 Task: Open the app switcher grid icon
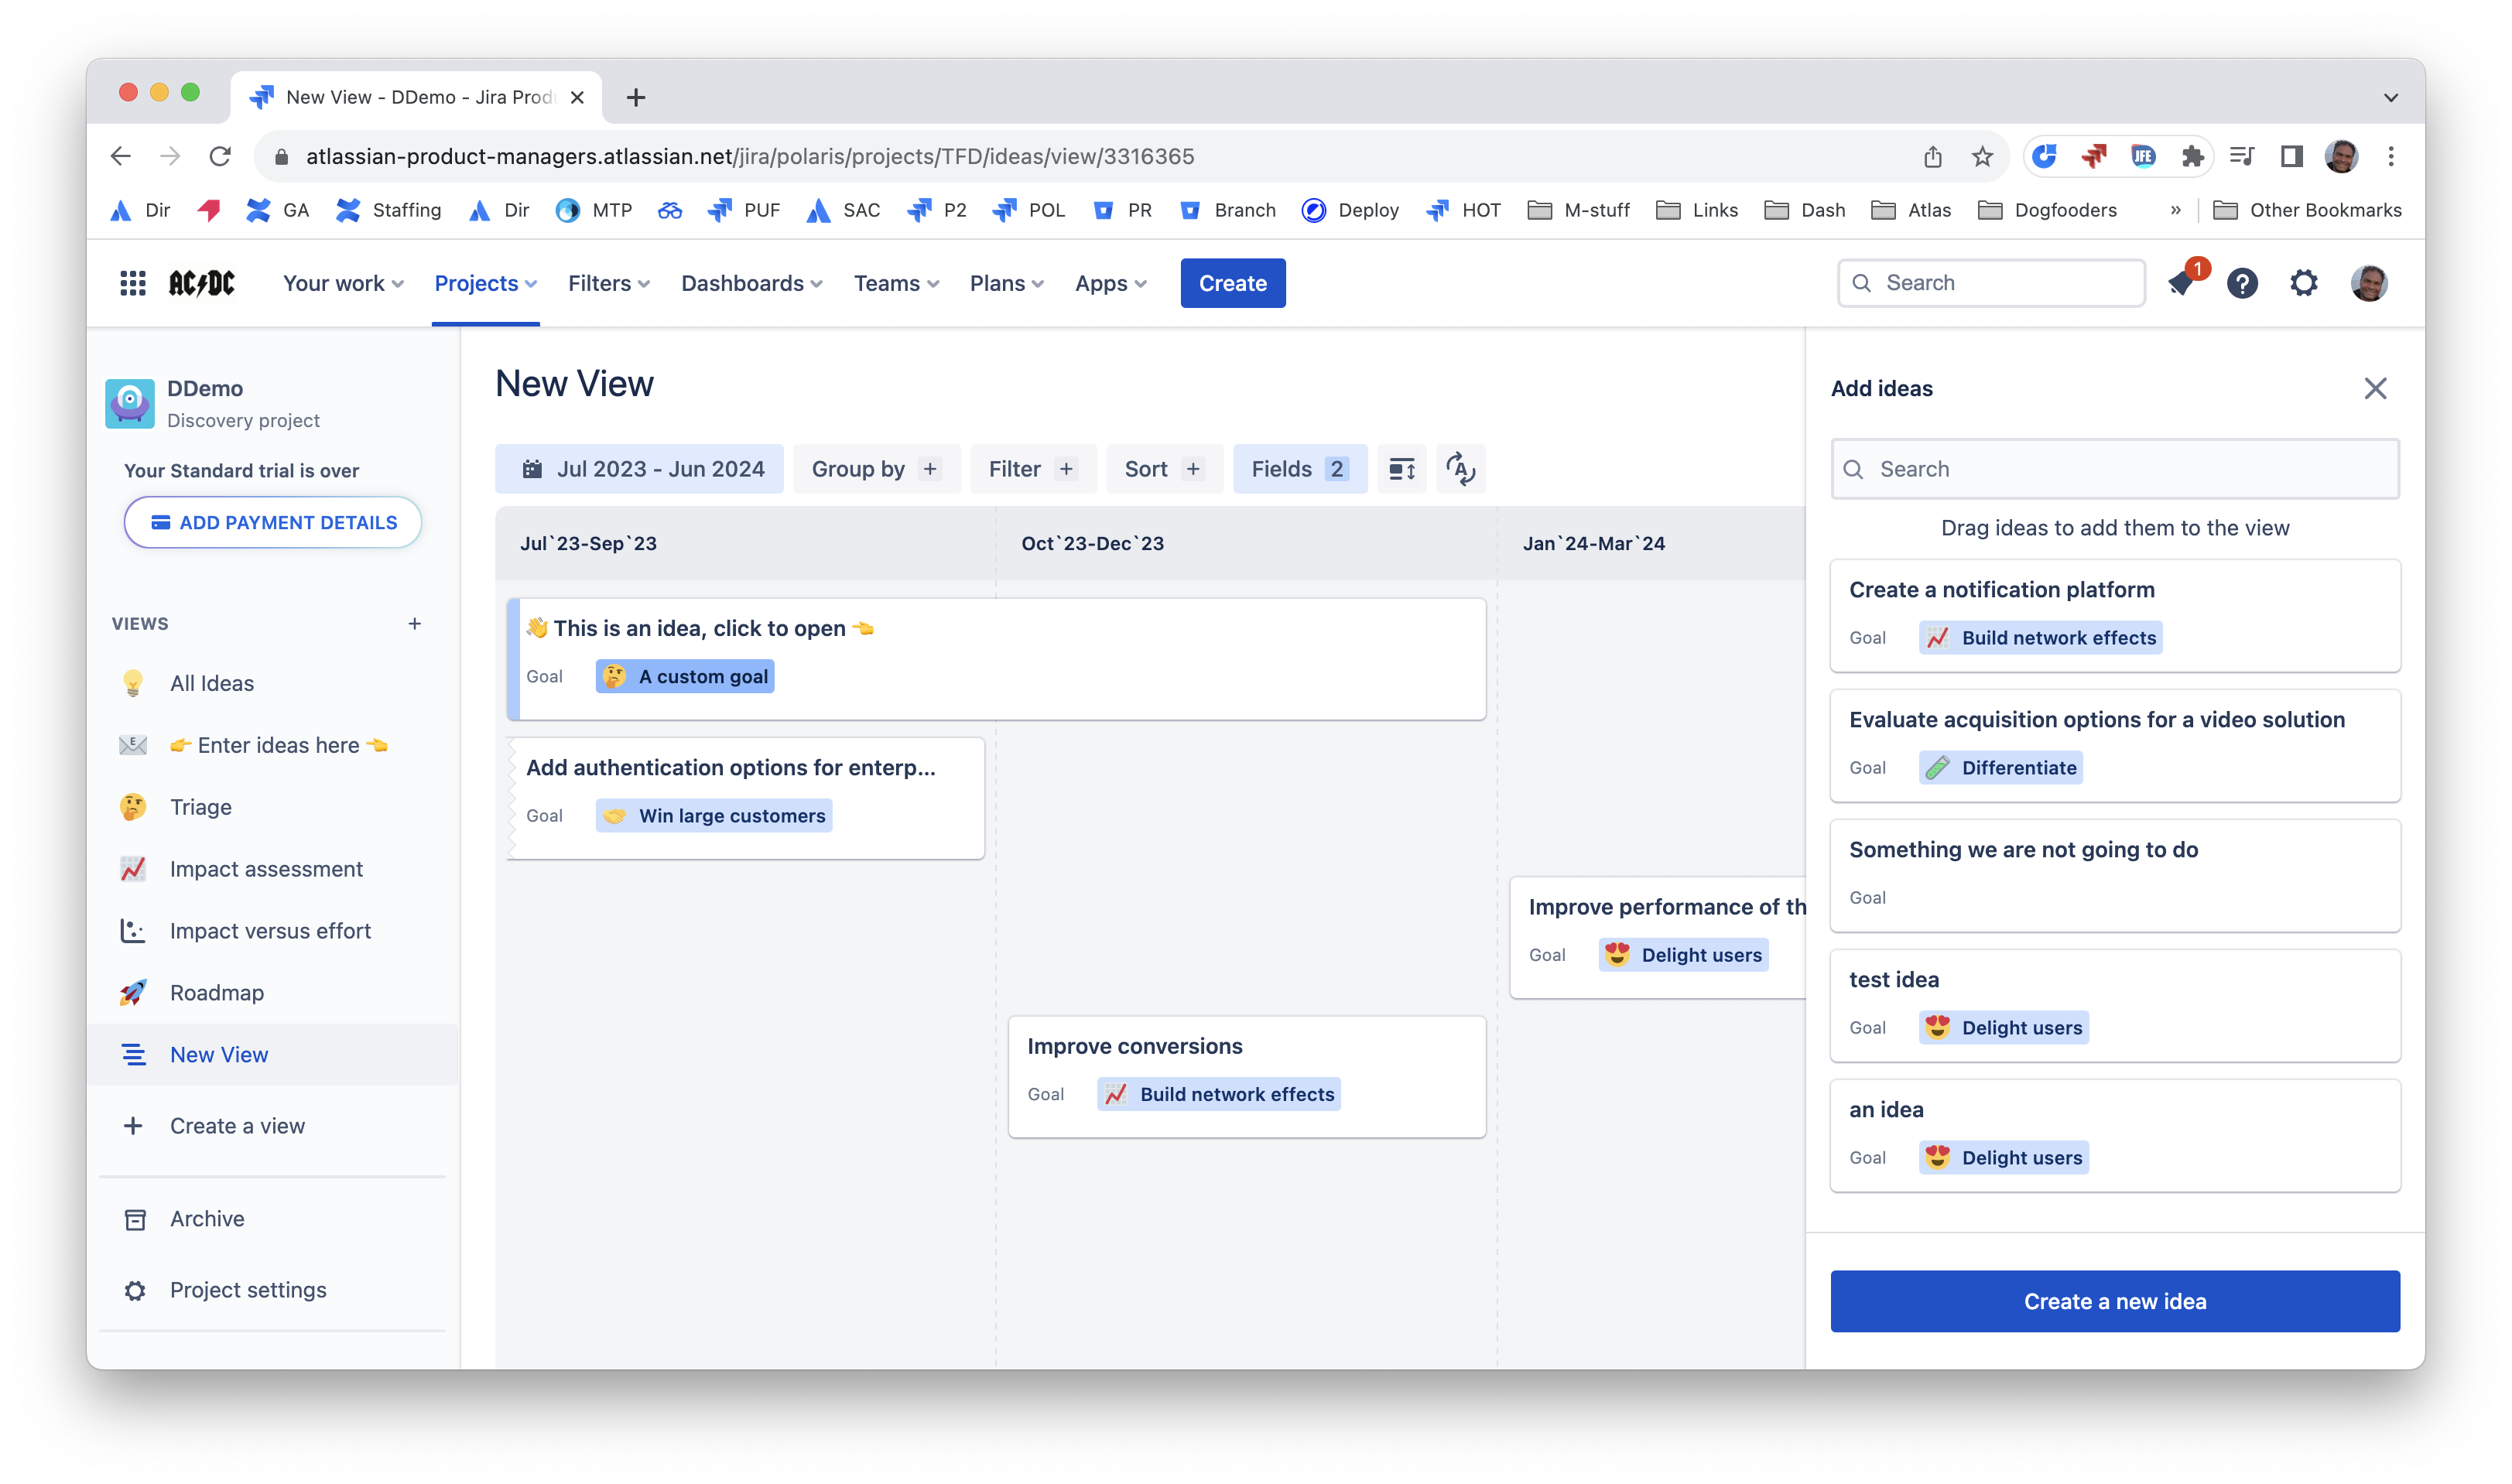tap(133, 283)
